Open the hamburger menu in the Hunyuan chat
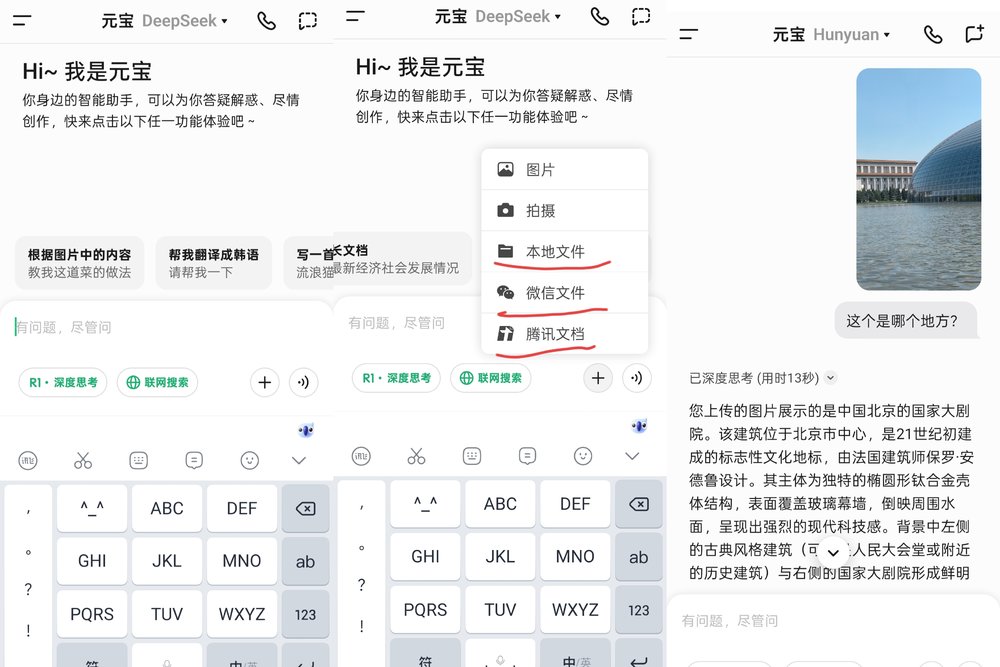The width and height of the screenshot is (1000, 667). [688, 34]
